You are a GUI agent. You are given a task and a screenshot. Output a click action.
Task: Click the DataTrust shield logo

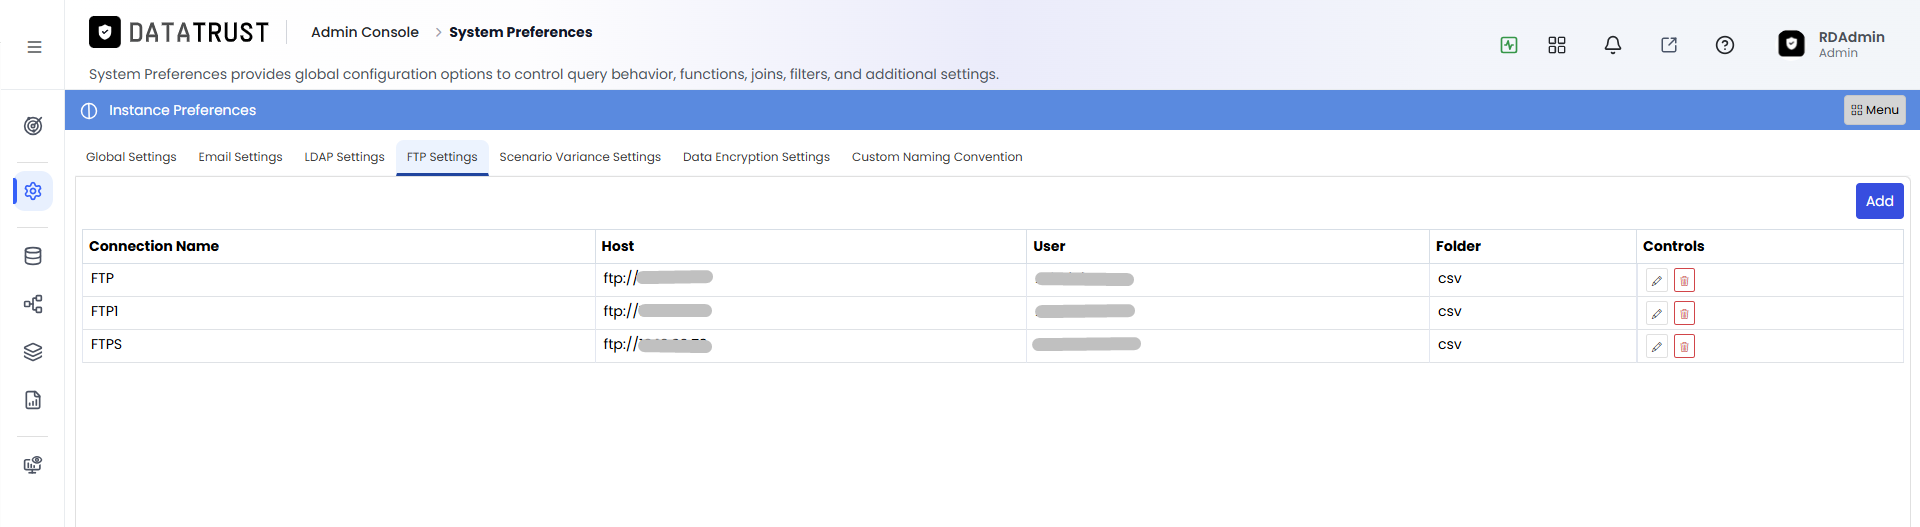point(105,32)
